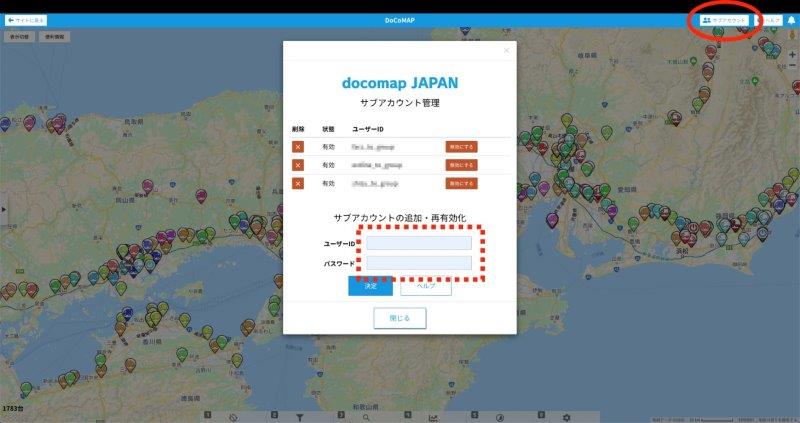Click the blue 決定 button

click(x=370, y=286)
